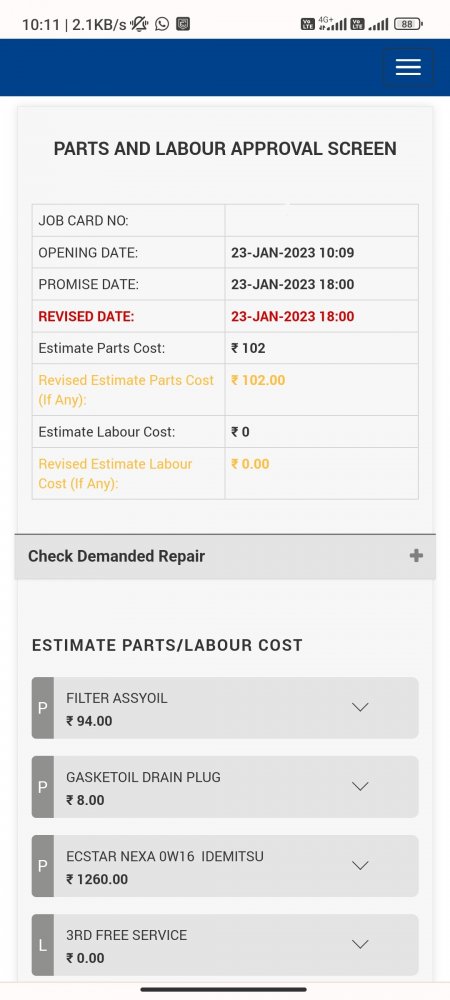Select the FILTER ASSYOIL ₹ 94.00 item
The image size is (450, 1000).
click(x=225, y=708)
